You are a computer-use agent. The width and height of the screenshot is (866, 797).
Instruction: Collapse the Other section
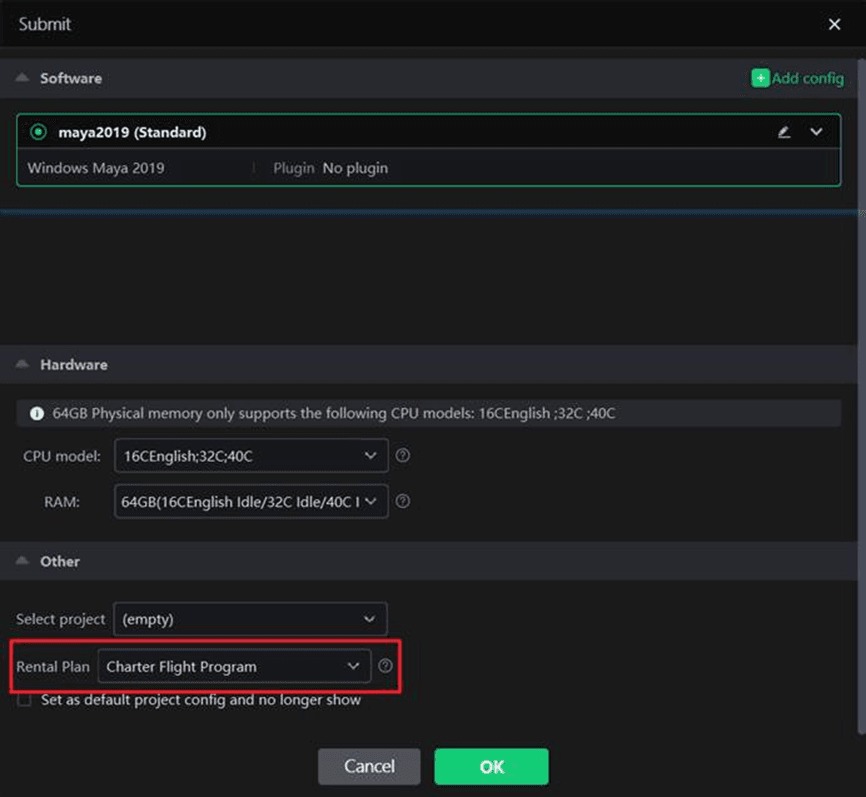click(22, 561)
